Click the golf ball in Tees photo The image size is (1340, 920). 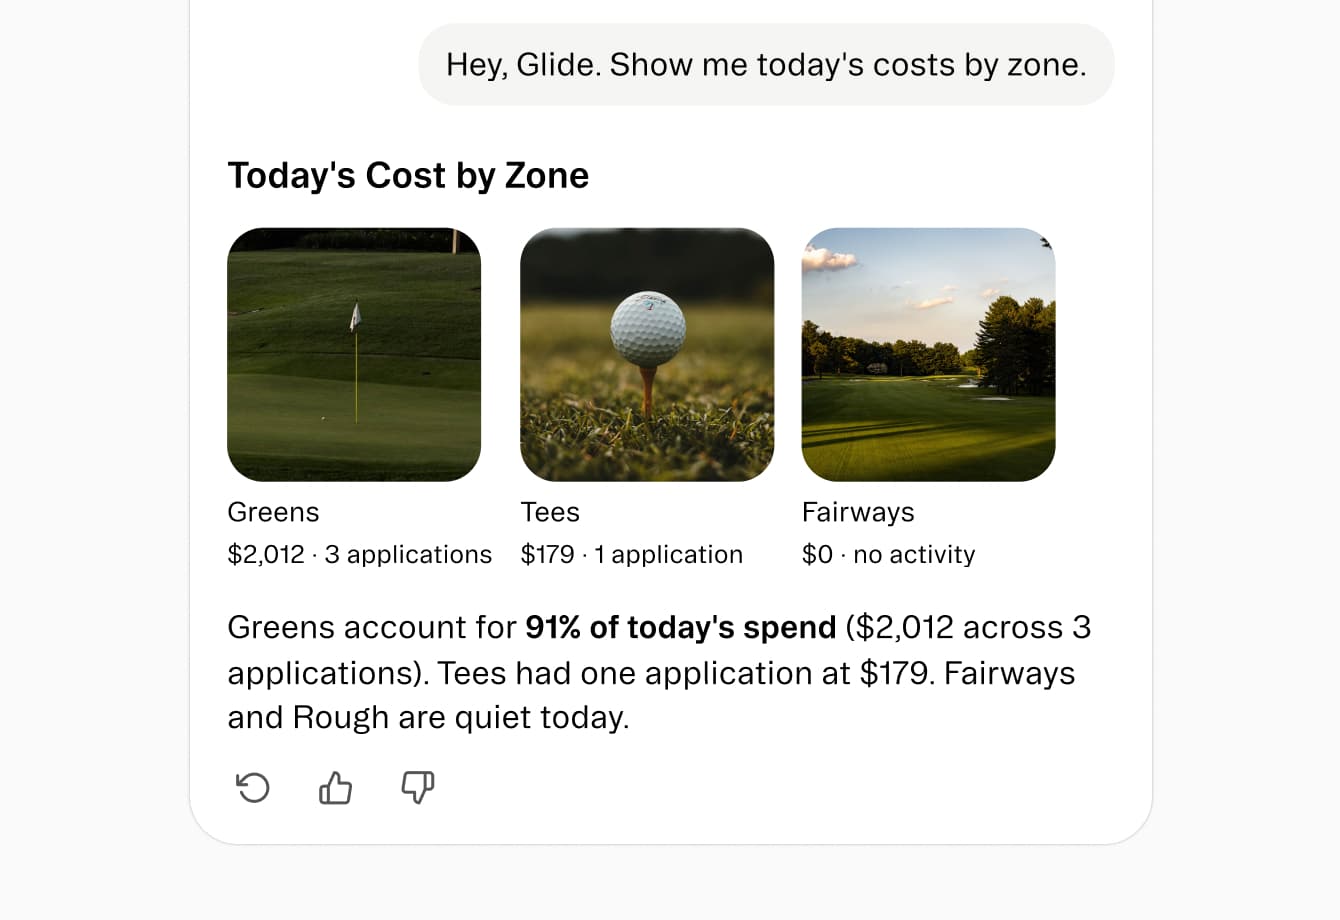(648, 328)
